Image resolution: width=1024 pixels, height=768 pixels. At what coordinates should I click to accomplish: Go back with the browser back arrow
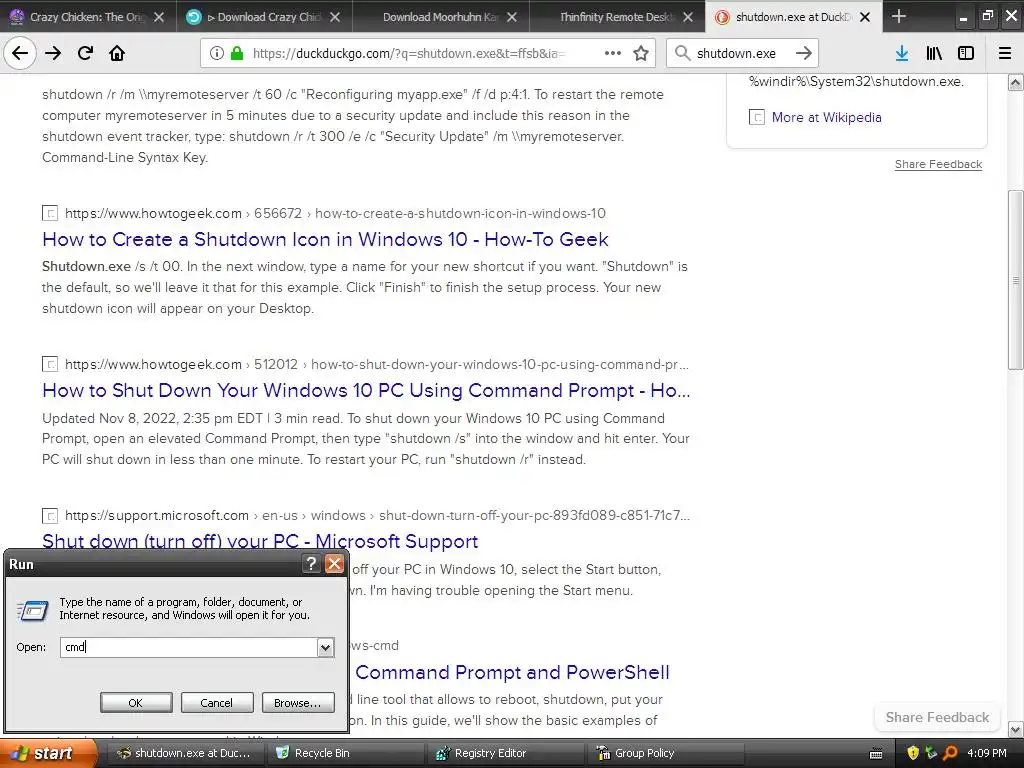point(20,53)
